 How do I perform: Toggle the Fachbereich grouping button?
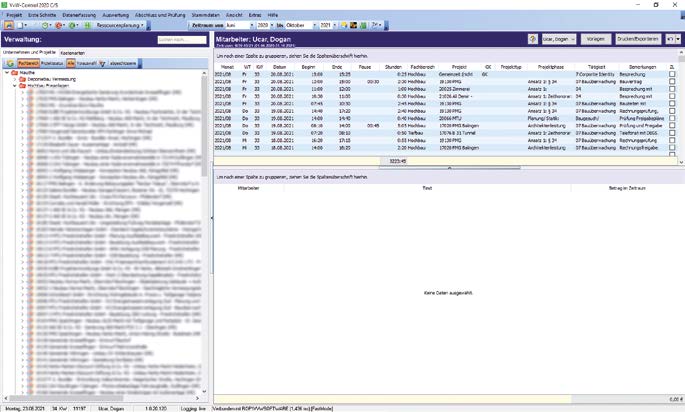click(28, 63)
